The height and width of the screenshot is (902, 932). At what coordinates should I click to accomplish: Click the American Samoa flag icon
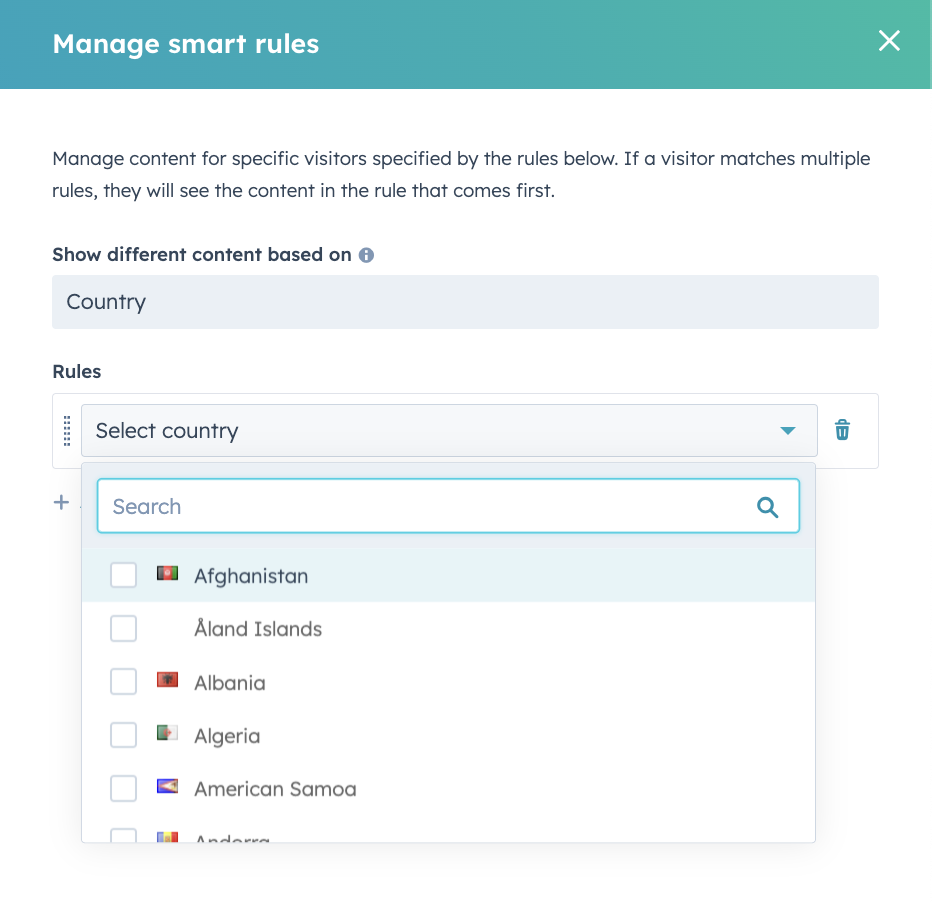pyautogui.click(x=167, y=788)
